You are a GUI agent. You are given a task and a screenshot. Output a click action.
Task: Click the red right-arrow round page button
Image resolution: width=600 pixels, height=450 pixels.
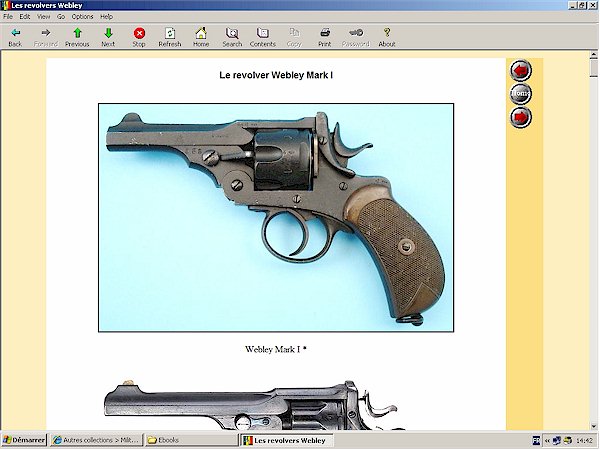tap(521, 117)
